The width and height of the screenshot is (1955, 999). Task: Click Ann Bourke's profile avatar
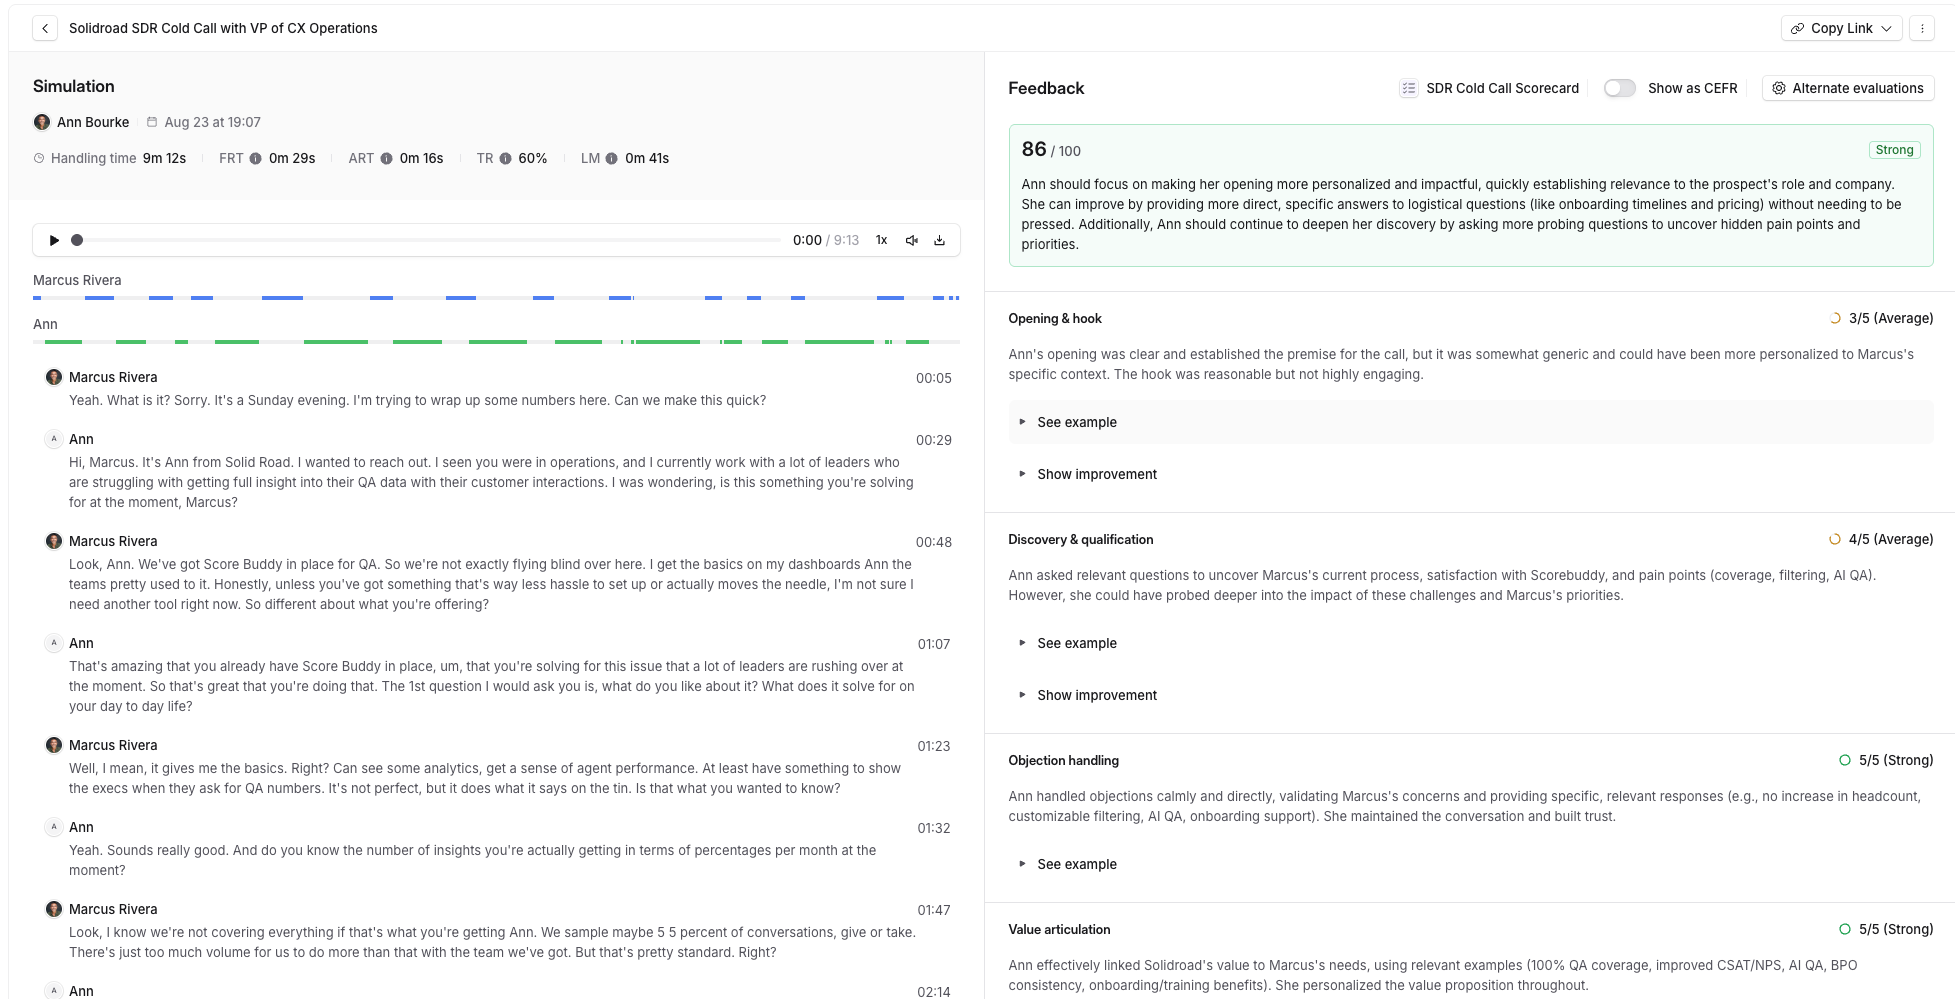[x=42, y=122]
